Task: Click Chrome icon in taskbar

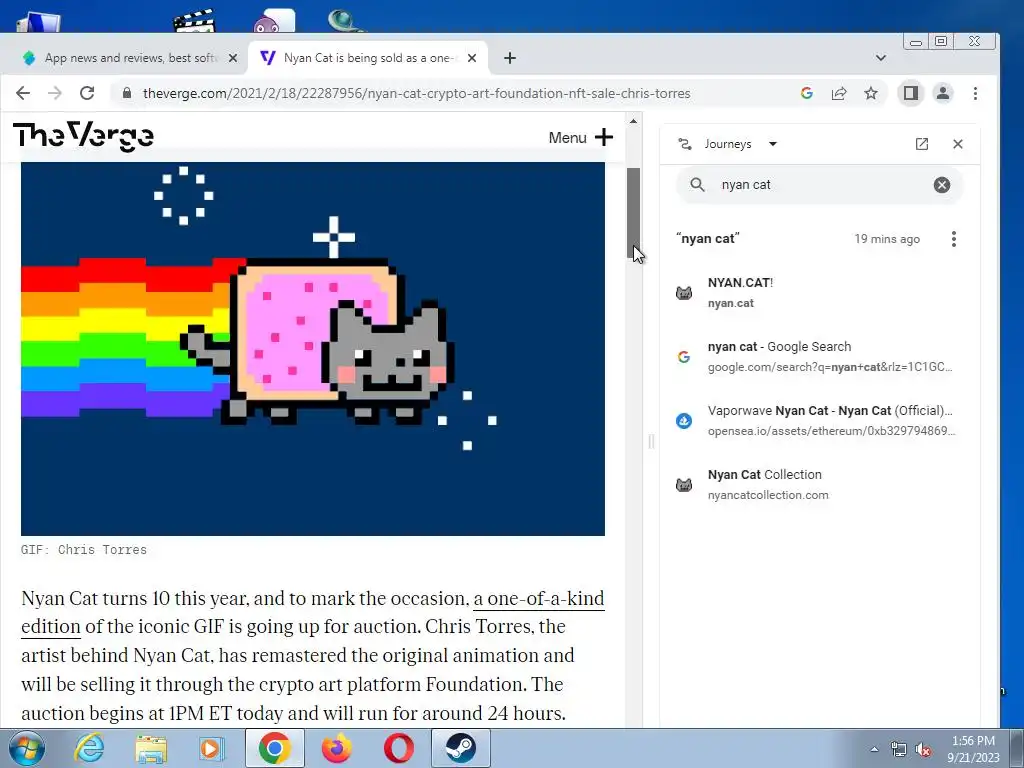Action: click(x=274, y=748)
